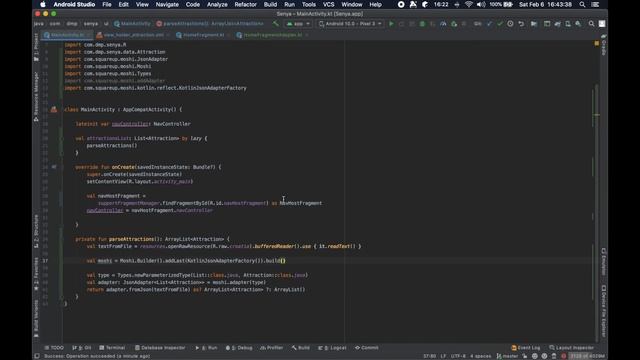Switch to the HomeFragment.kt tab

(203, 35)
